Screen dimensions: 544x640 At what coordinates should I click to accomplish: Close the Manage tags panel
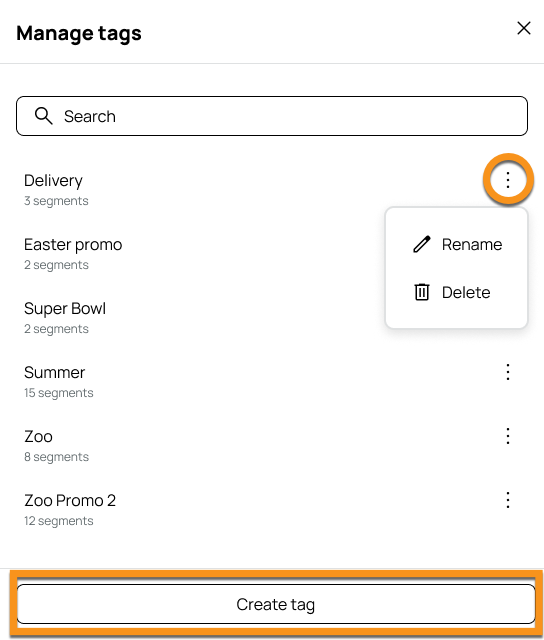[524, 28]
